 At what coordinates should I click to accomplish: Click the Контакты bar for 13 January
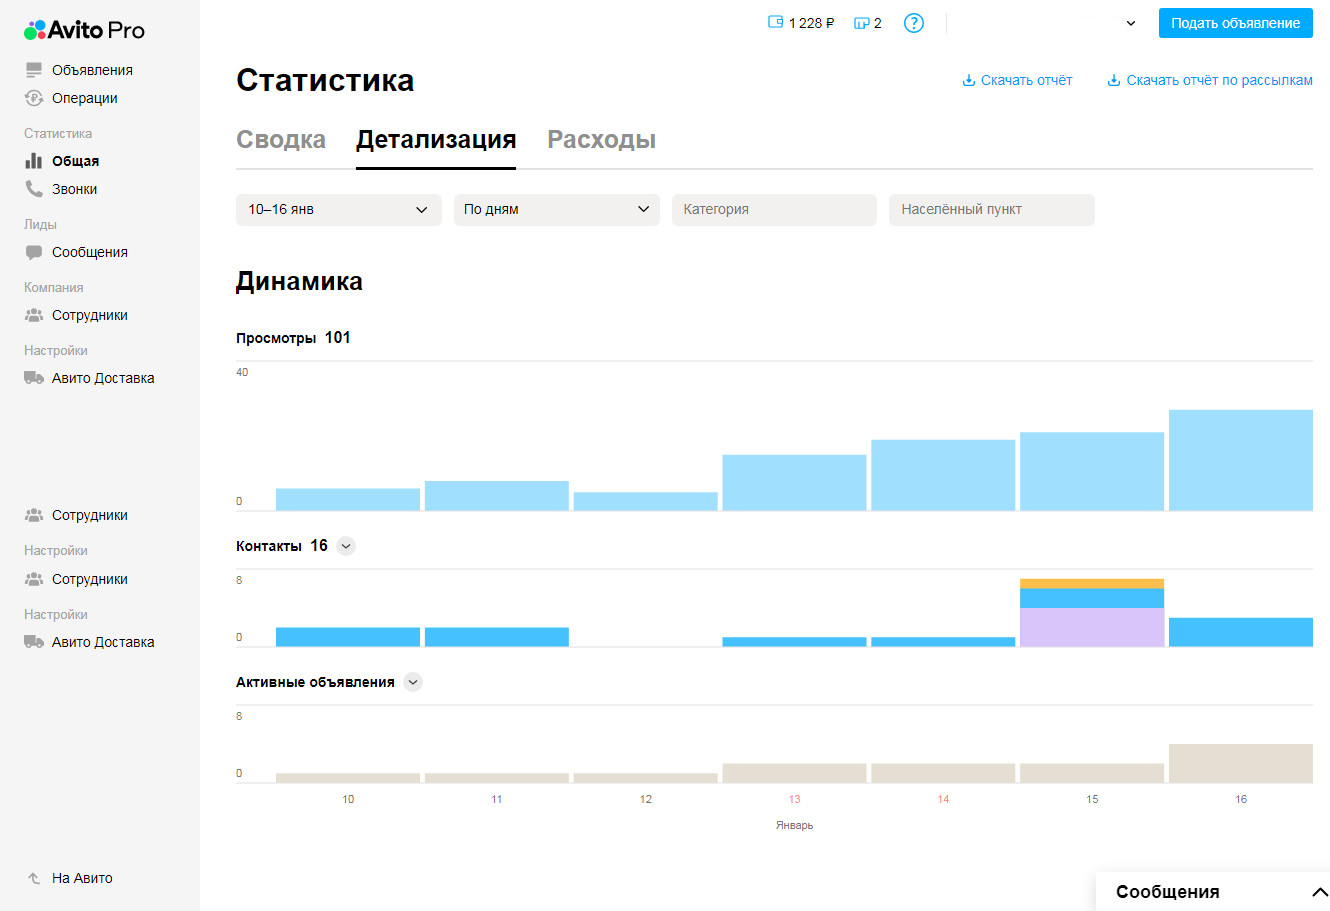(794, 642)
